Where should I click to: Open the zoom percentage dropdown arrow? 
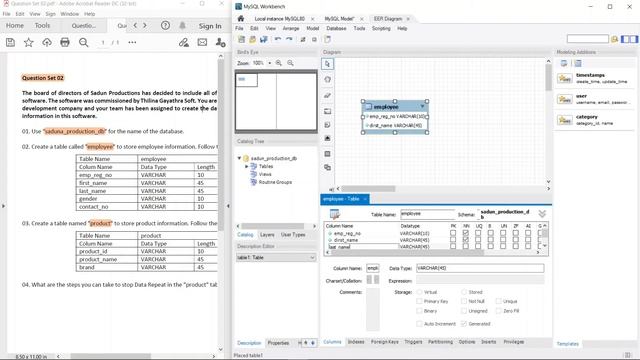click(269, 63)
